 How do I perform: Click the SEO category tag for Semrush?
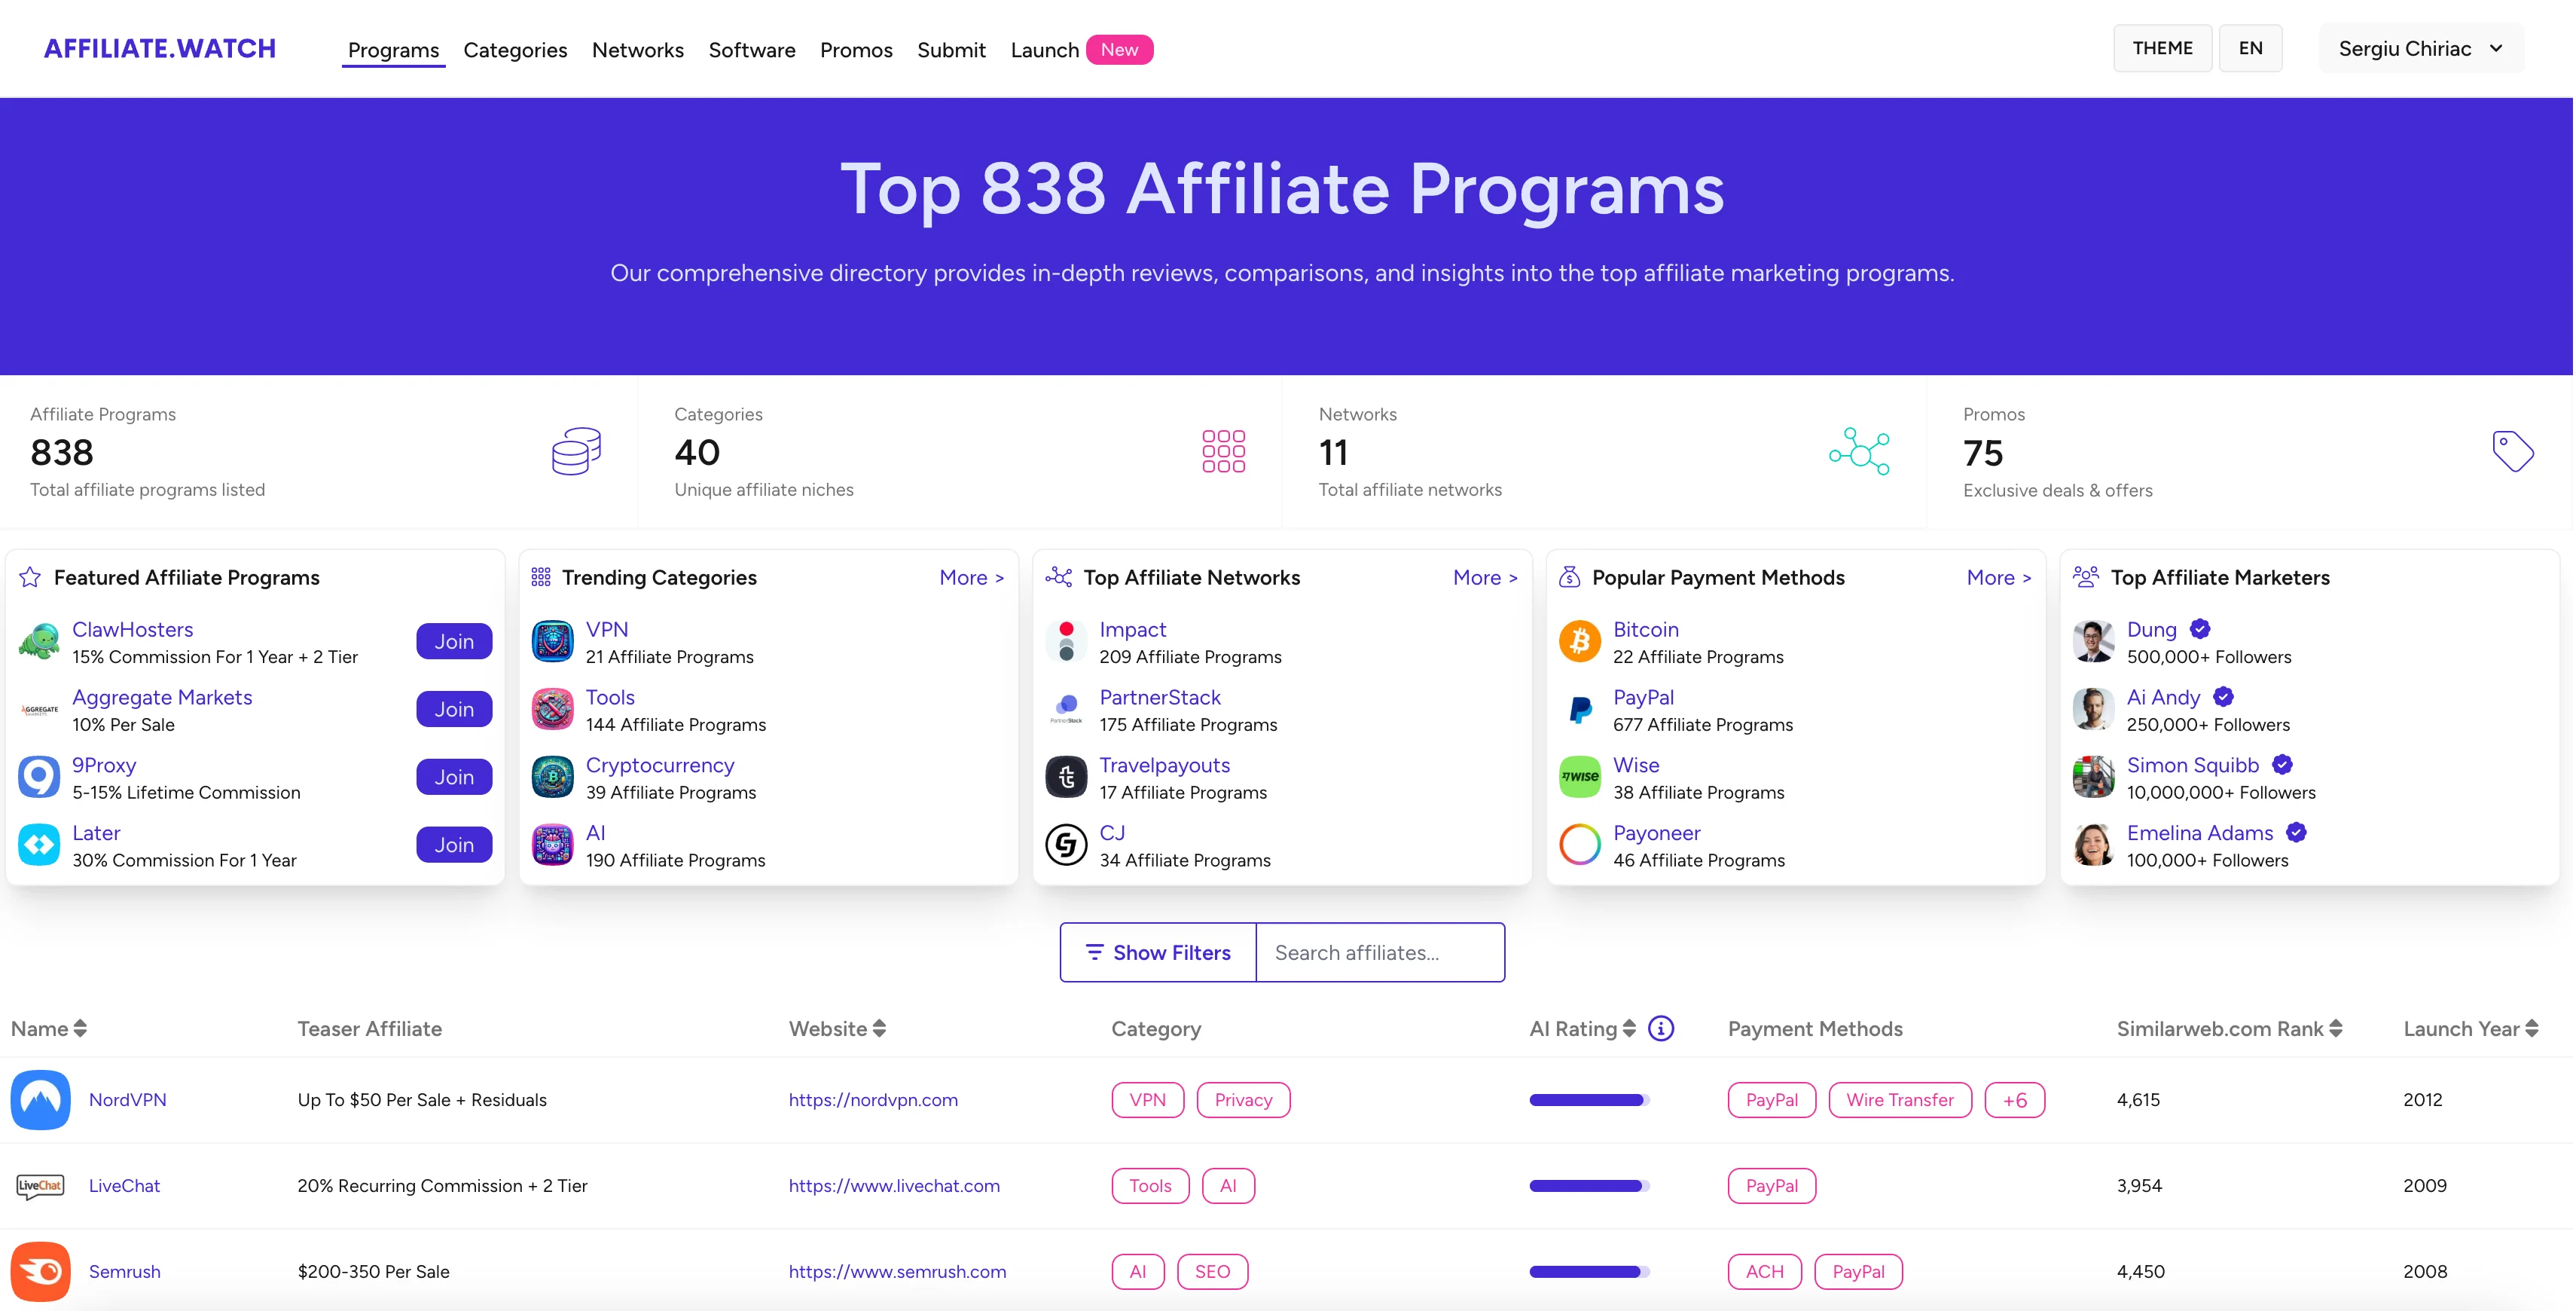tap(1212, 1272)
